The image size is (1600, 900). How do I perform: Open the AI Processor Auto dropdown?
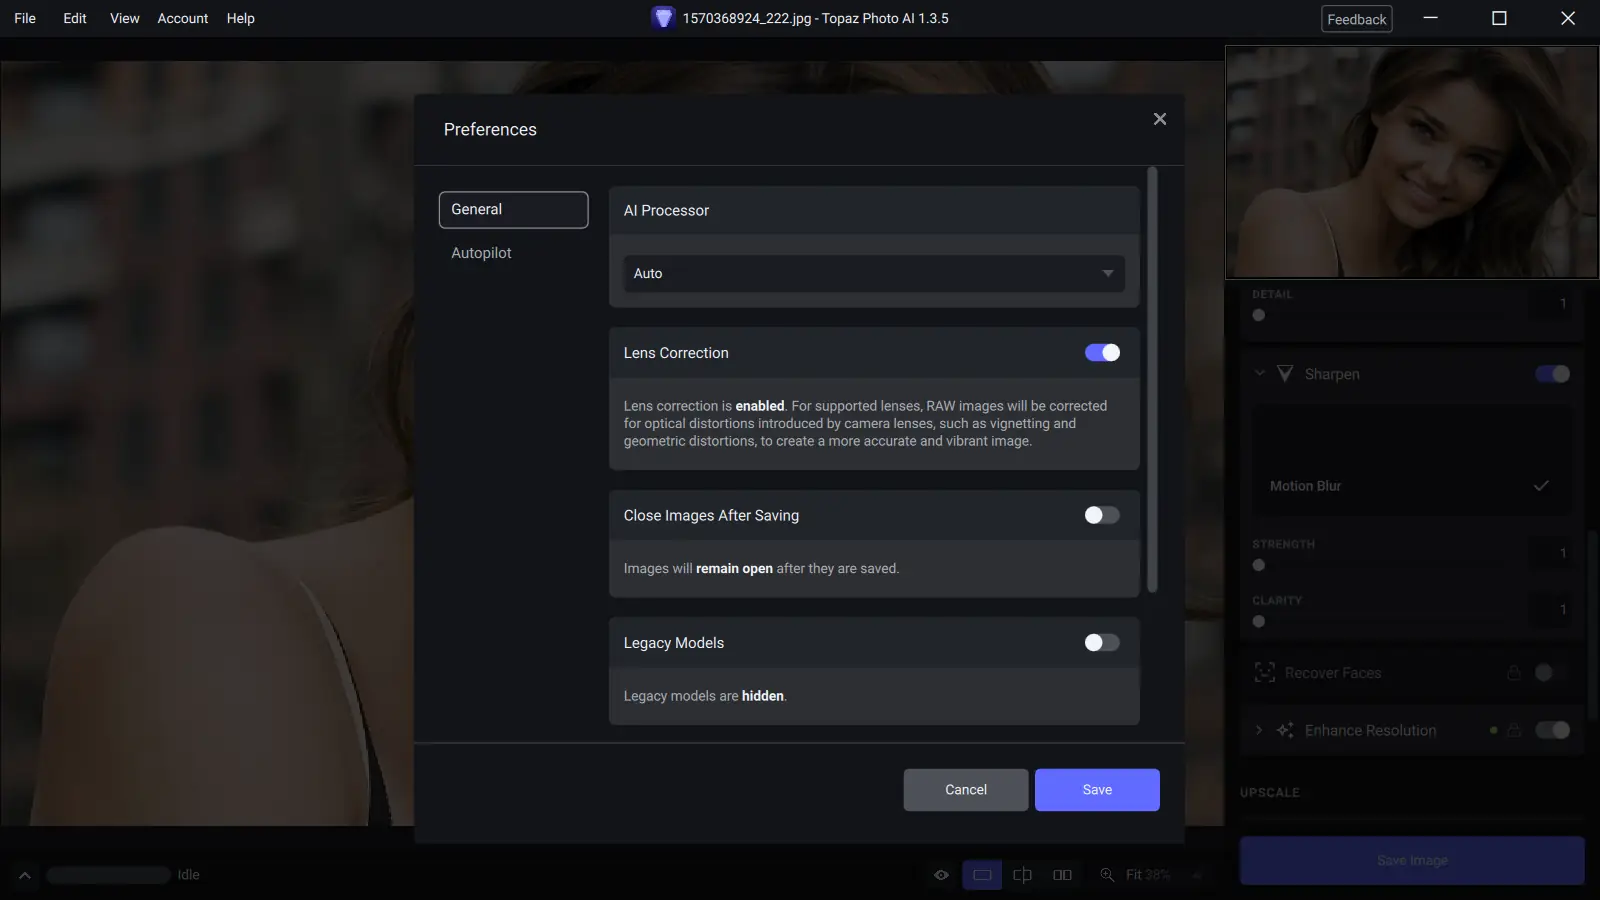pos(874,273)
